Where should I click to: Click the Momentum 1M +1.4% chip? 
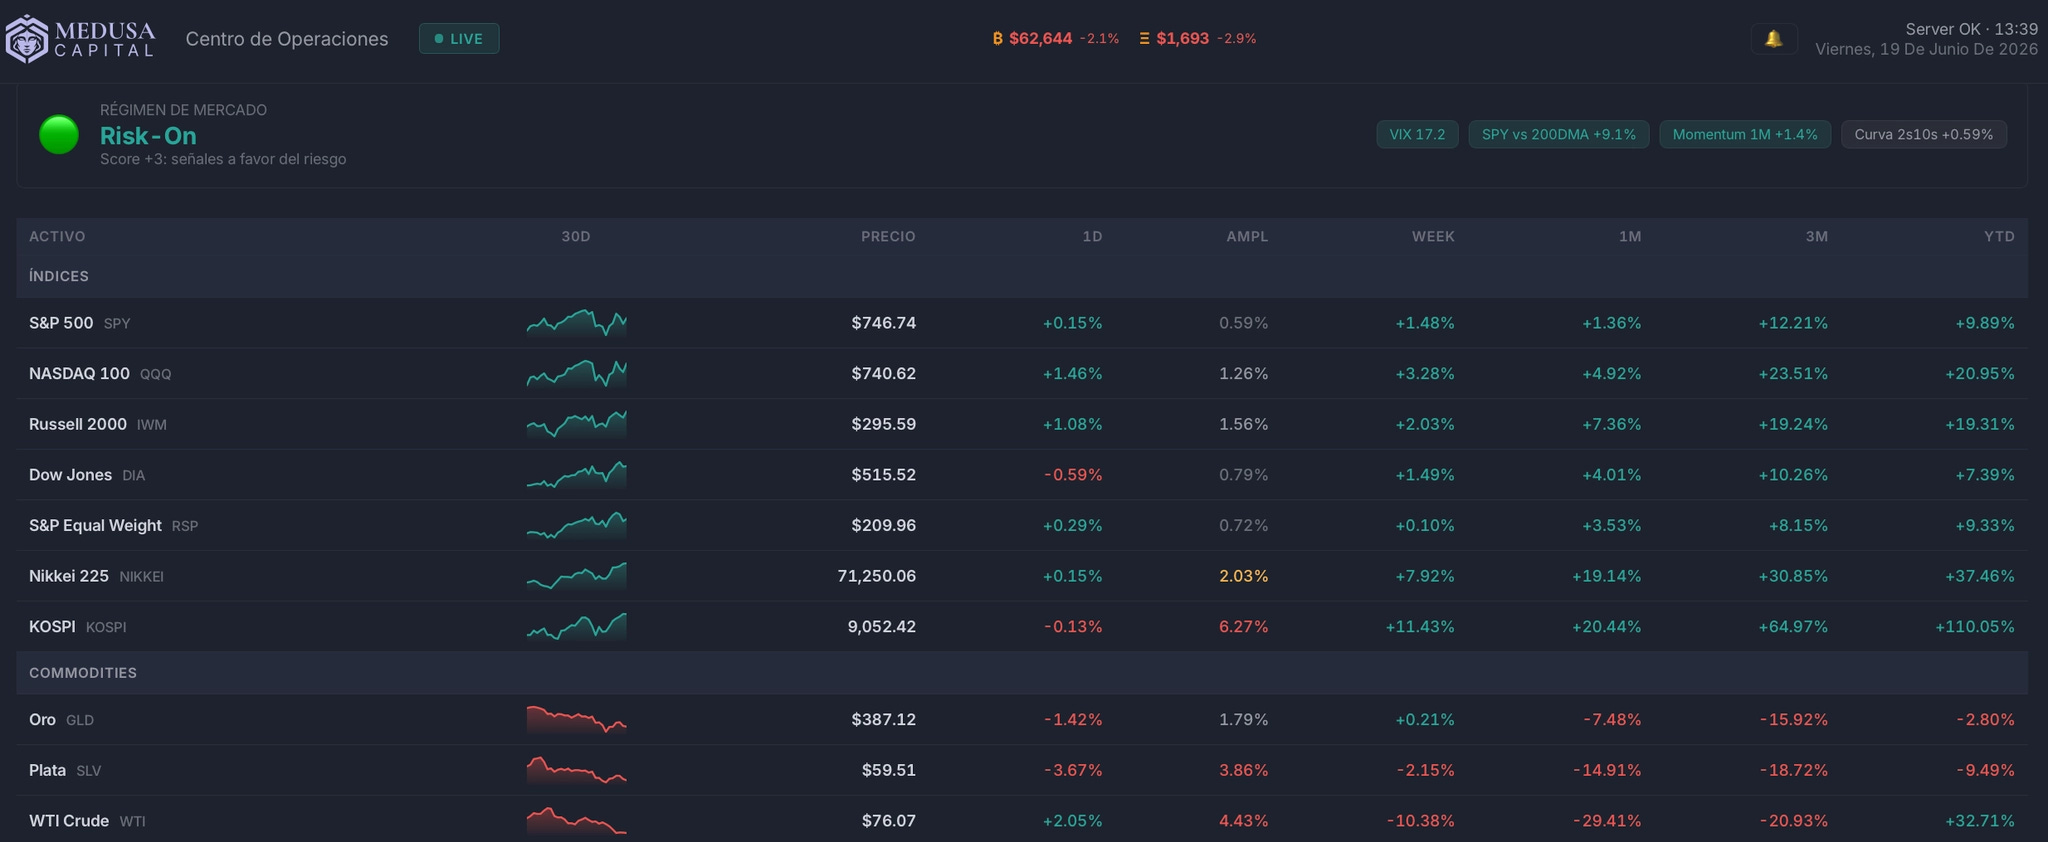point(1745,134)
